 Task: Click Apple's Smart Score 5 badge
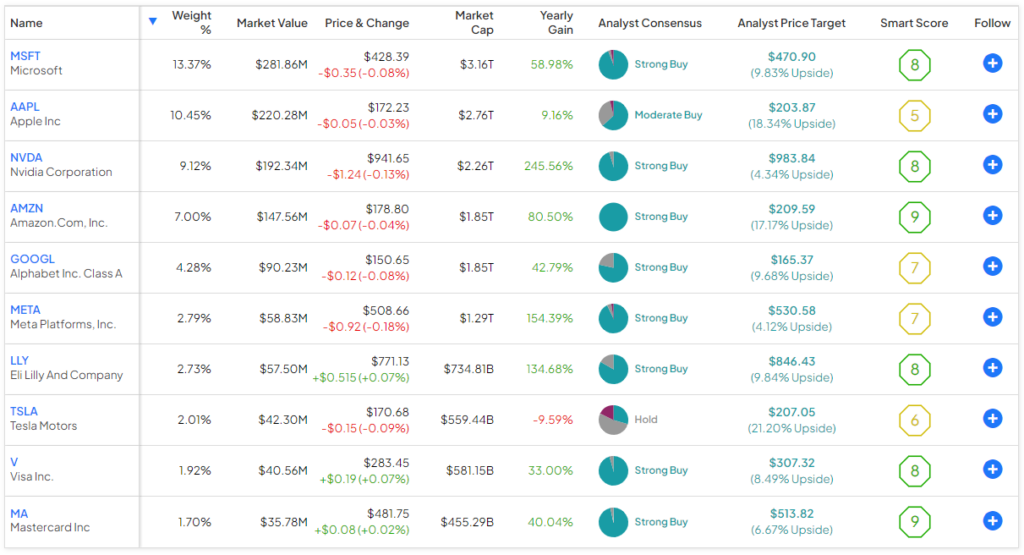914,116
